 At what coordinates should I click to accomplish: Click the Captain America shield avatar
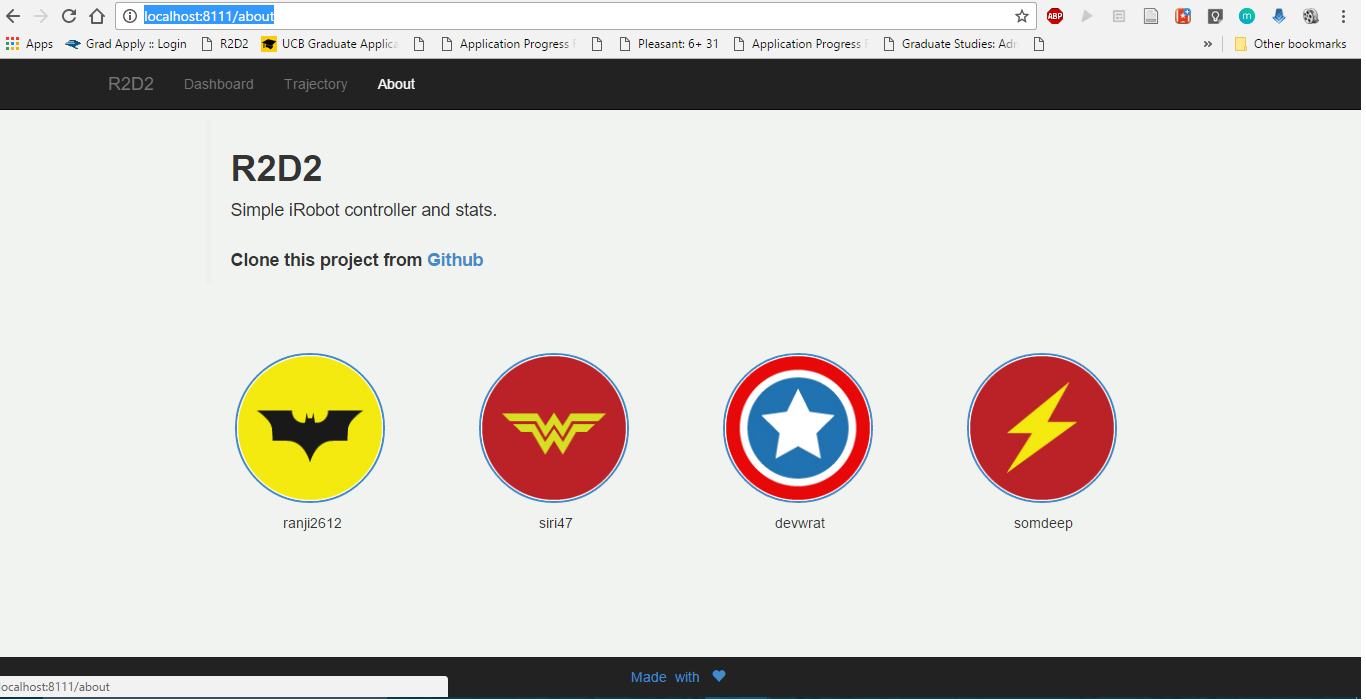point(798,428)
